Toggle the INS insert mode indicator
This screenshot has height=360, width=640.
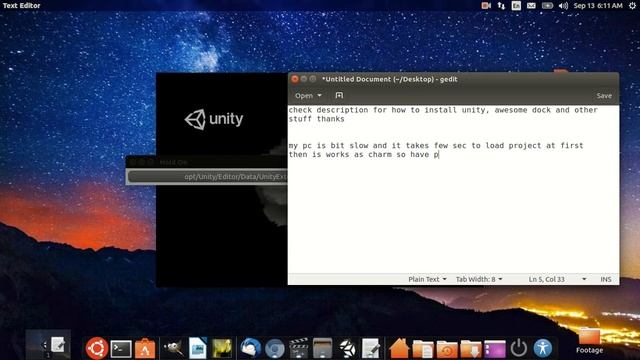coord(606,279)
